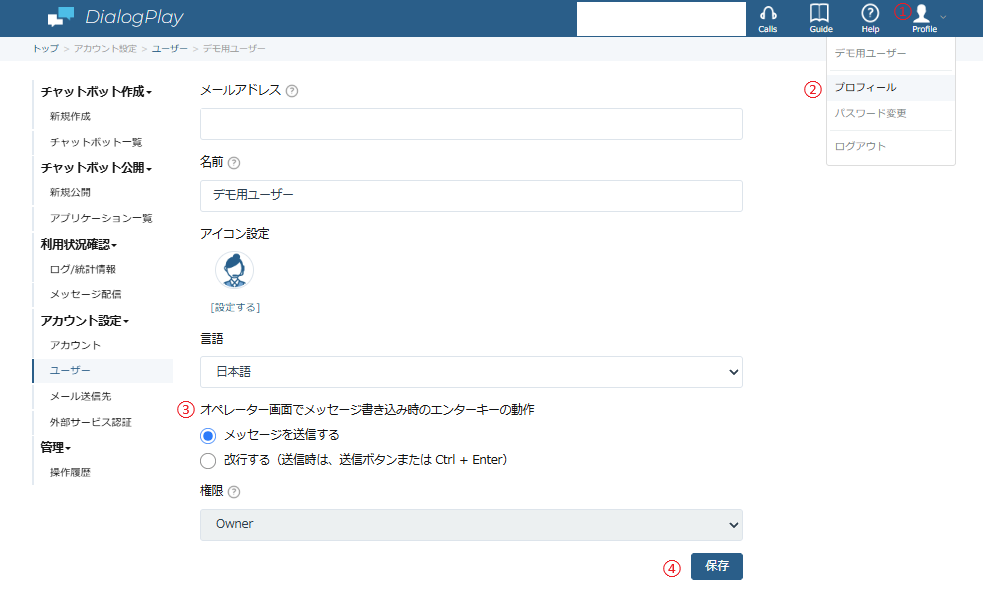Go to トップ in the breadcrumb
This screenshot has height=603, width=983.
tap(46, 49)
